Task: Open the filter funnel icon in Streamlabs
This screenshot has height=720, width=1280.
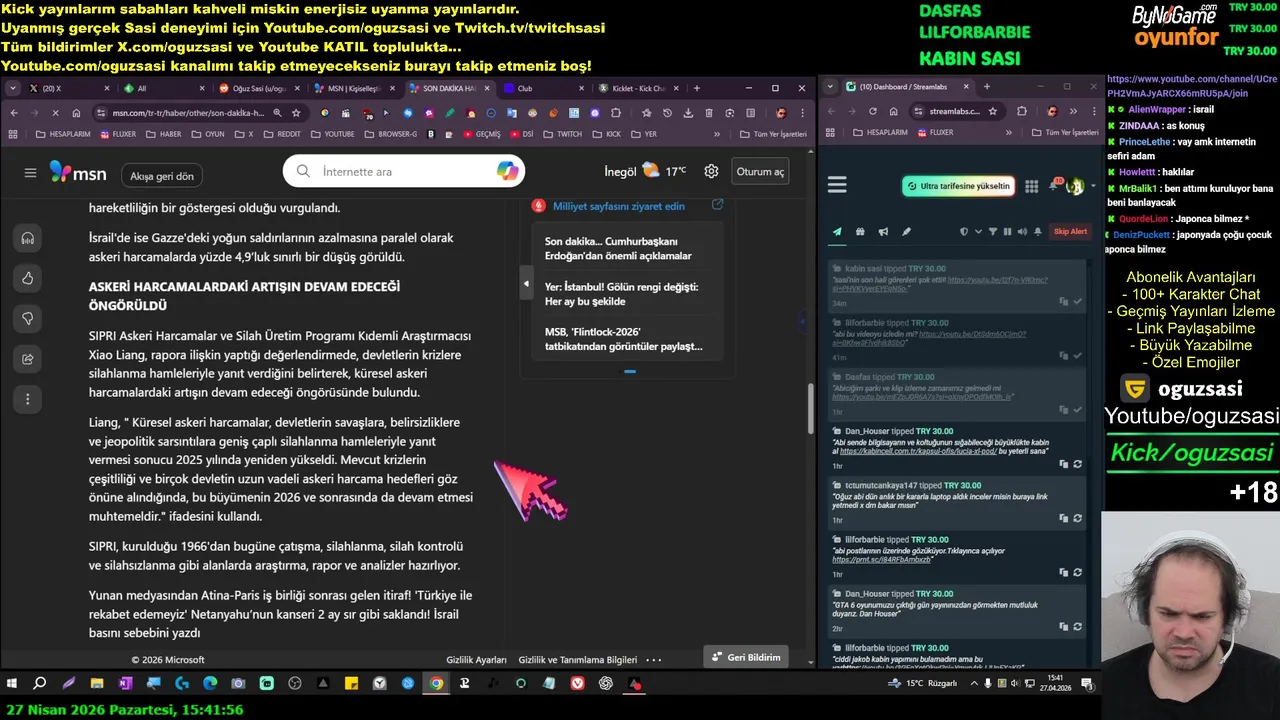Action: [993, 232]
